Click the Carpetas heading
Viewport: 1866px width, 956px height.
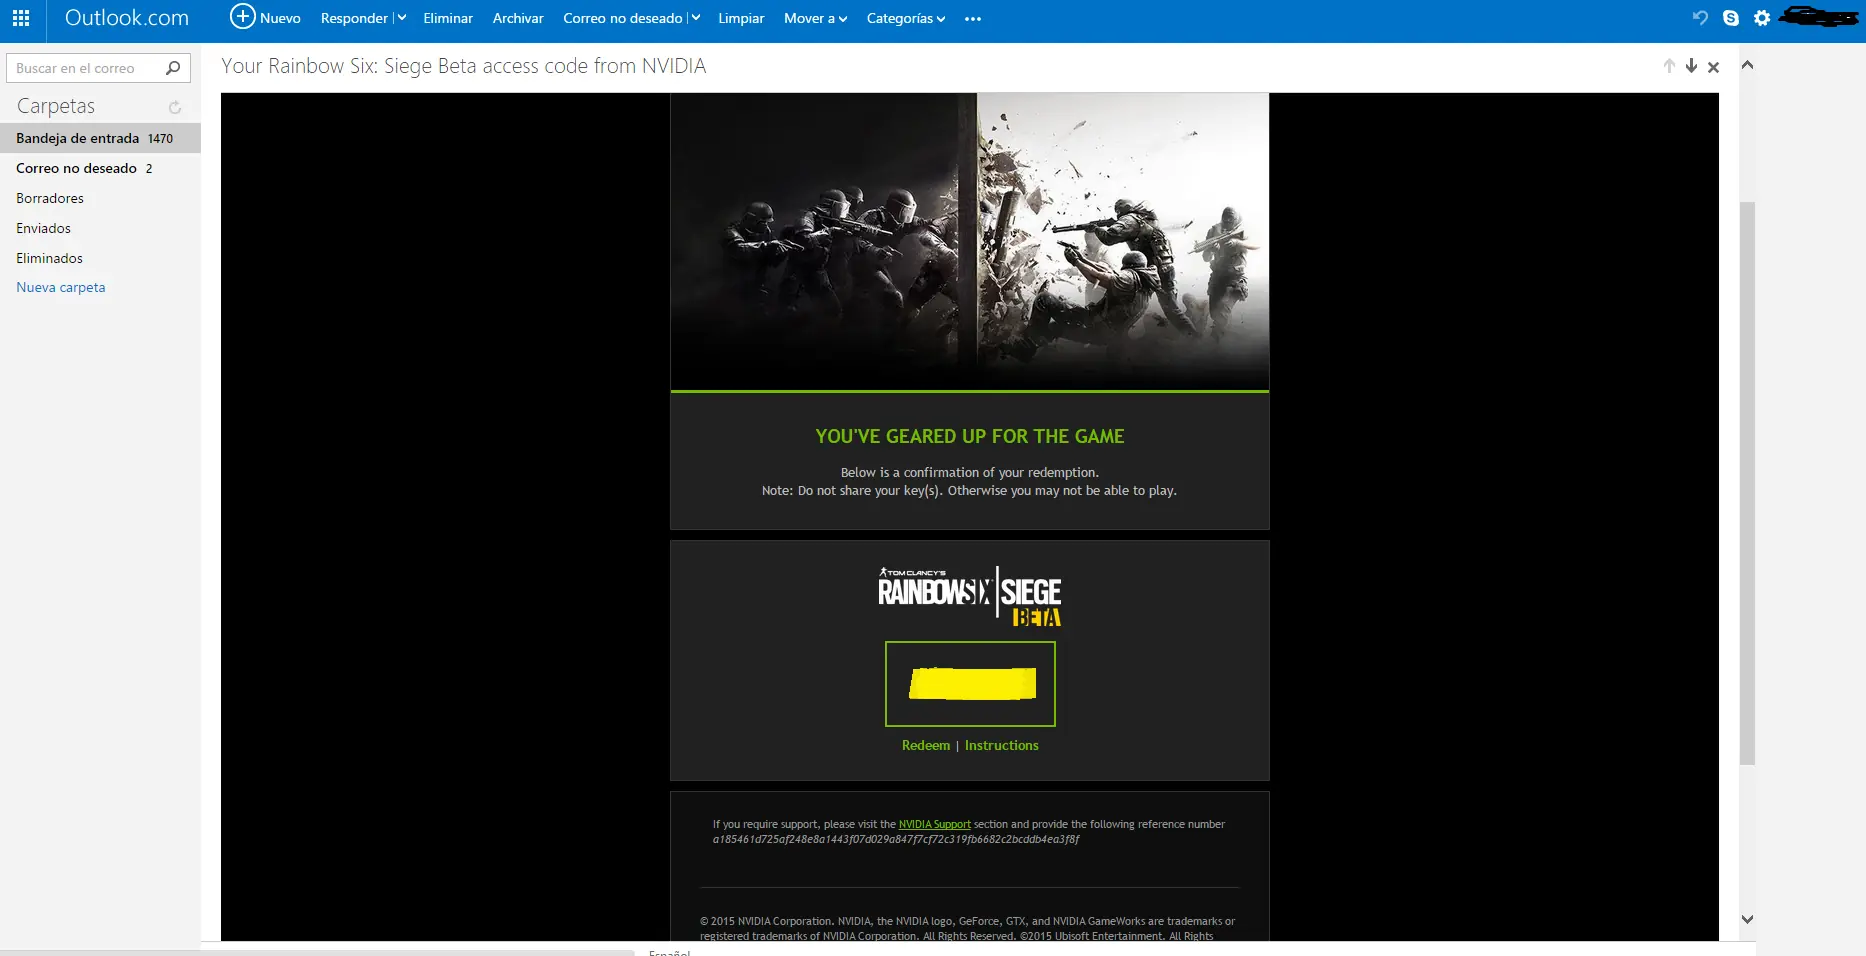pyautogui.click(x=56, y=106)
